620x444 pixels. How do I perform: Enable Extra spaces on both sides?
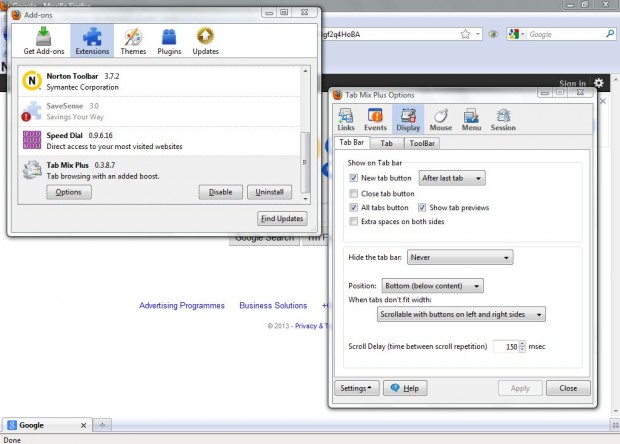pyautogui.click(x=353, y=221)
